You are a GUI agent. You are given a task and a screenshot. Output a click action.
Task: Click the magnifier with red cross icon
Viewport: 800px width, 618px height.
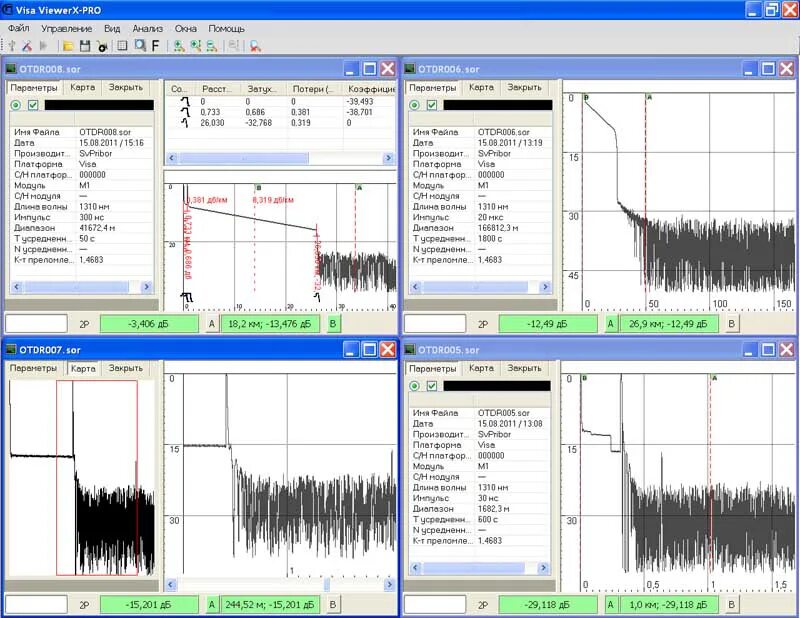click(x=255, y=46)
